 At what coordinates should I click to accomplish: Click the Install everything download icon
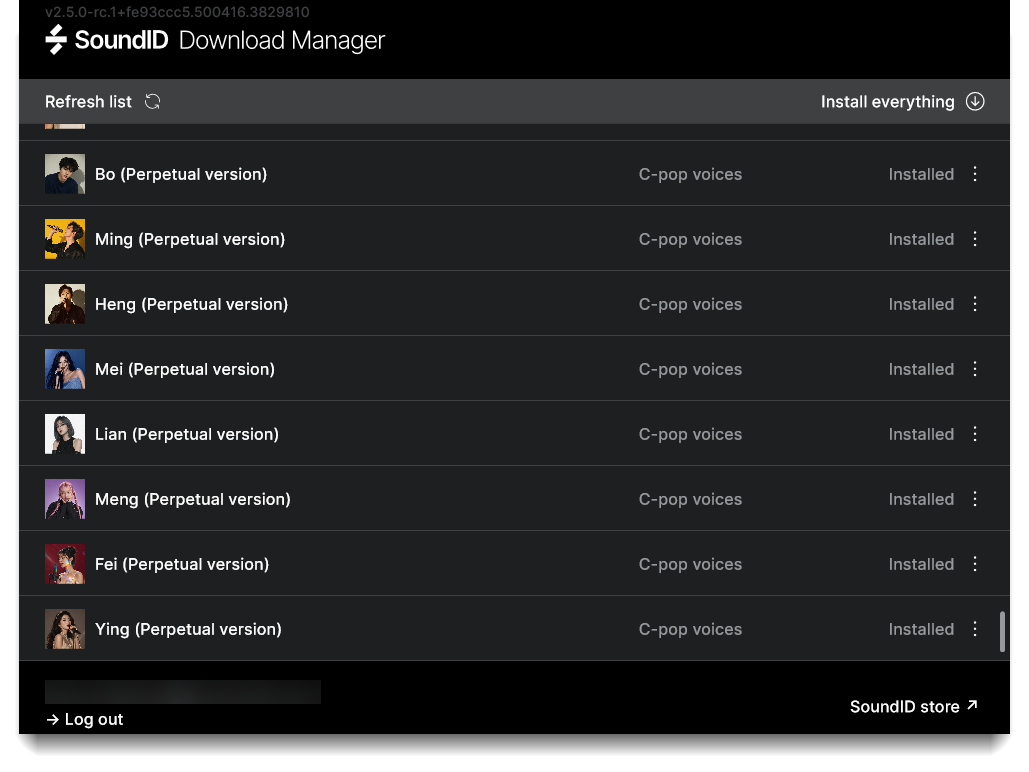975,102
